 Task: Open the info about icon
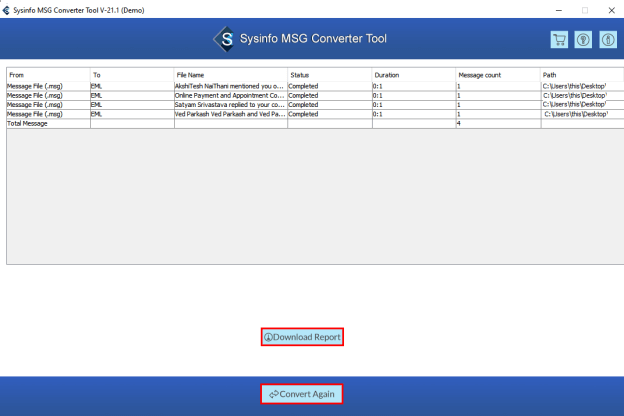pyautogui.click(x=606, y=39)
